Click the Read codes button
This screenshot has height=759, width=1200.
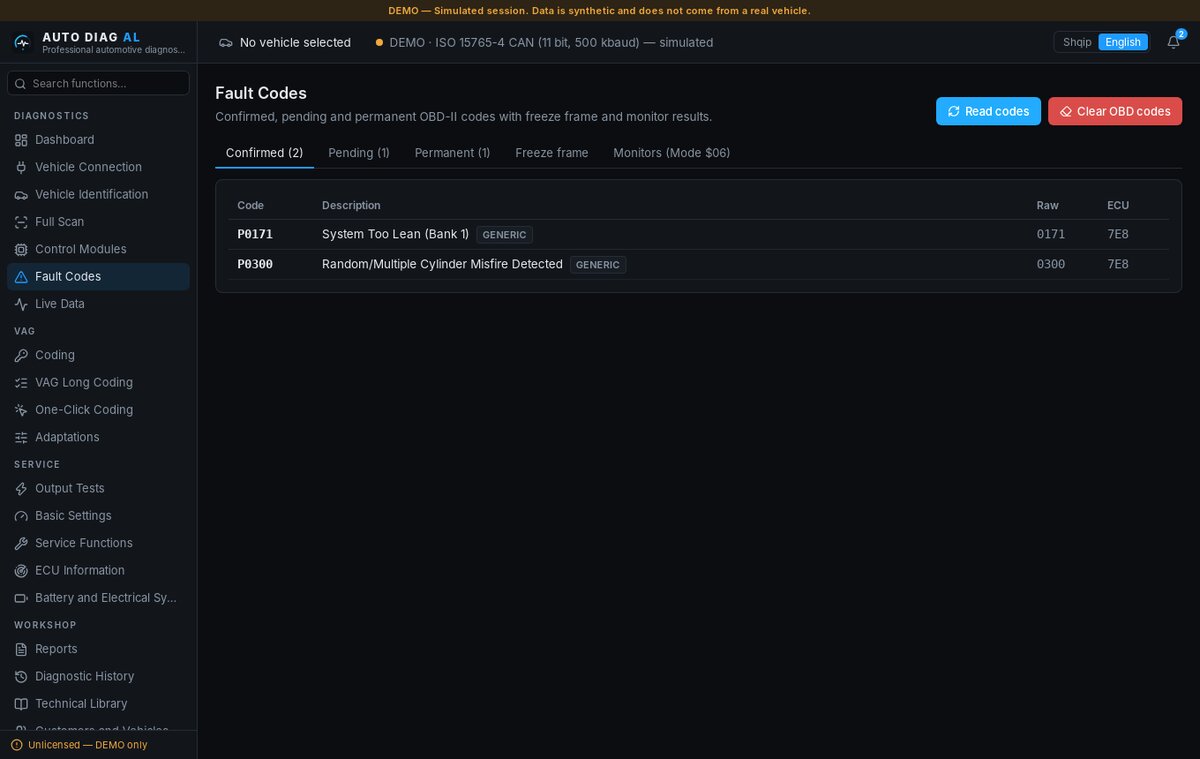click(x=988, y=111)
